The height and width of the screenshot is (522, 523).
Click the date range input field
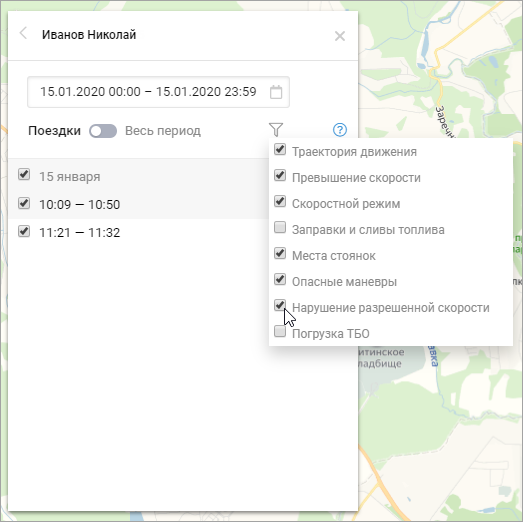158,92
